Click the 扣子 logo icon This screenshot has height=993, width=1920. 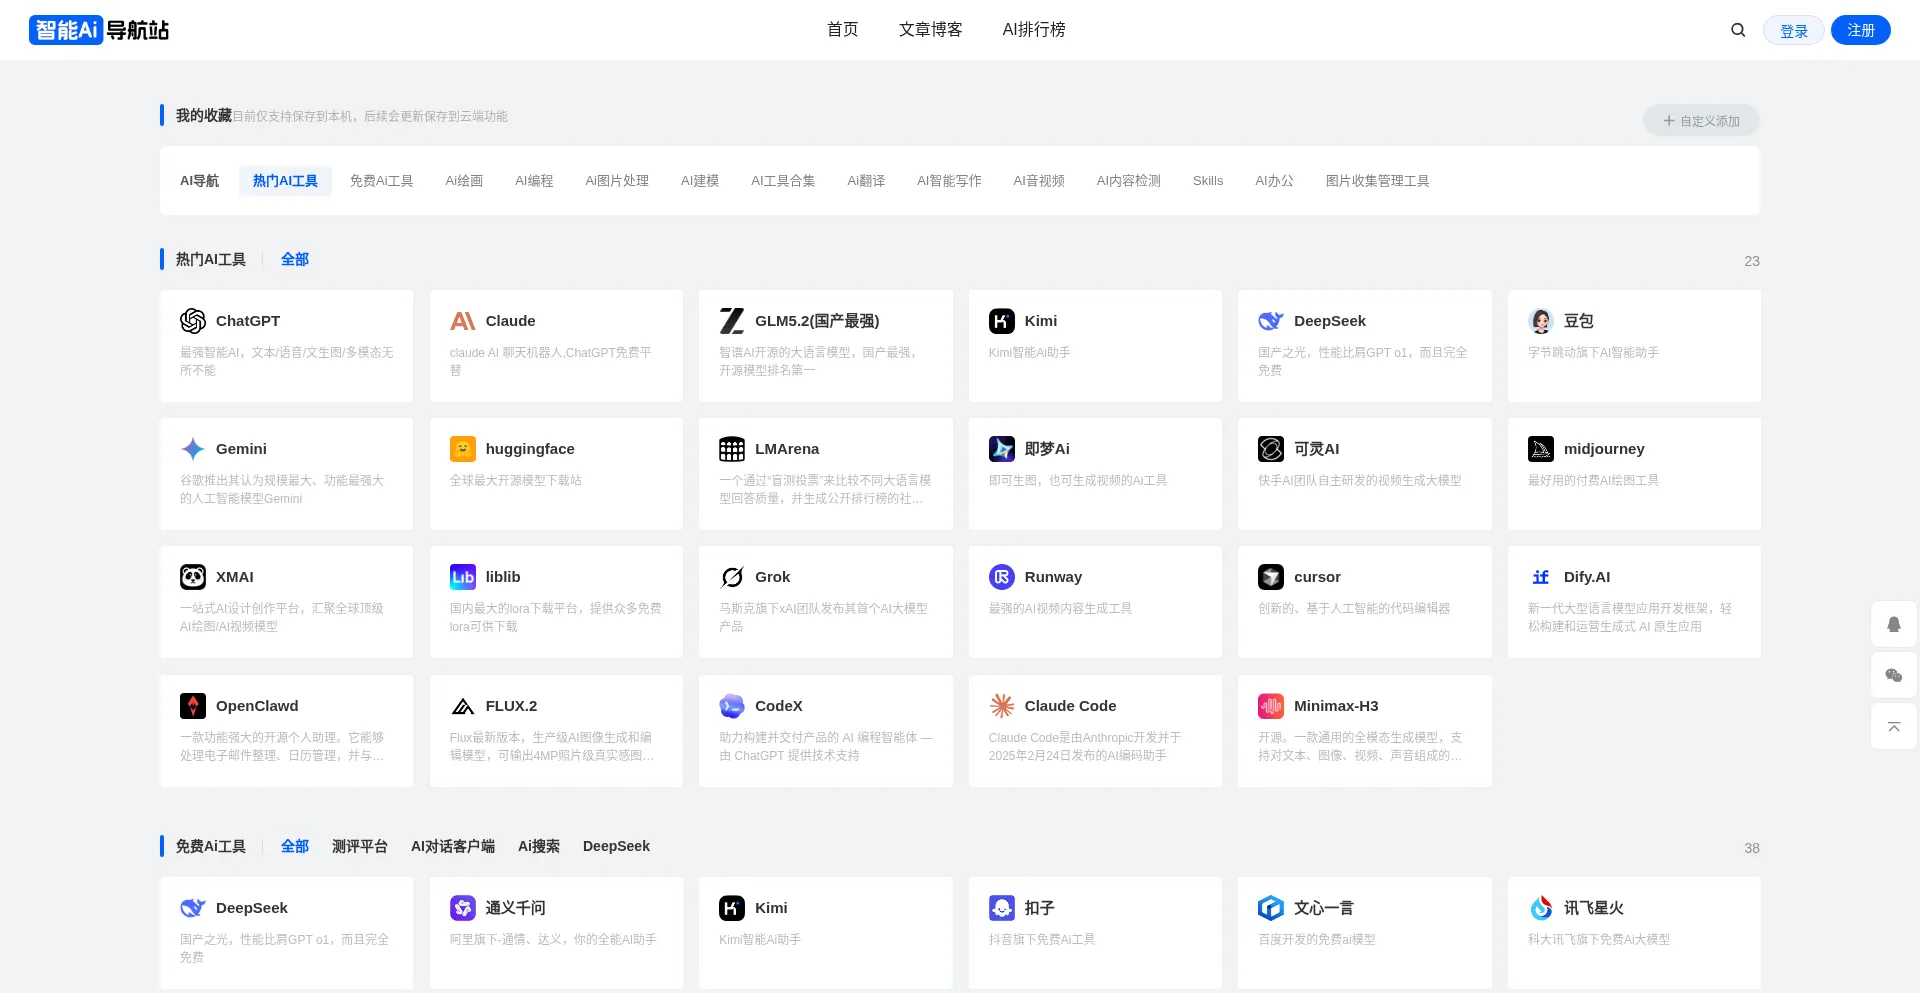point(1002,908)
